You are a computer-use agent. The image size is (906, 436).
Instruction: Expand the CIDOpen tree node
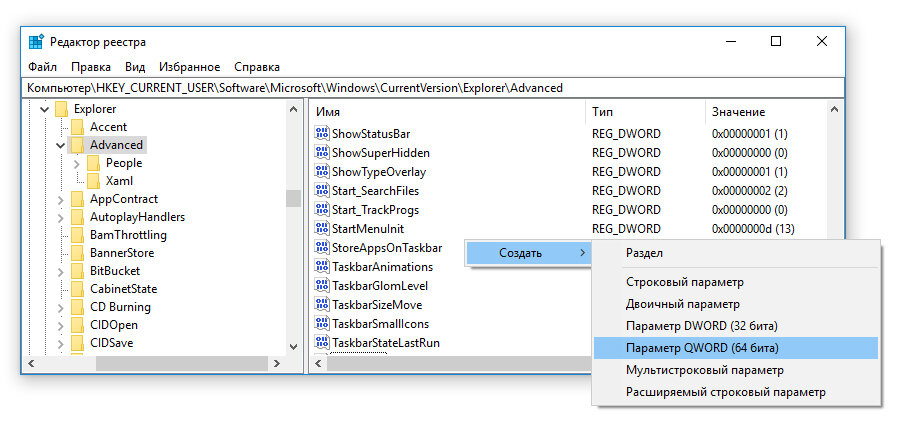61,326
